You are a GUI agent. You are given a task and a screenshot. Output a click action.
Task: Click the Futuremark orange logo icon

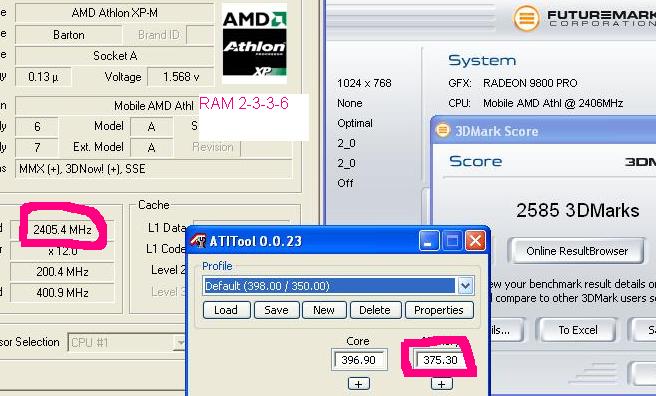(x=526, y=18)
